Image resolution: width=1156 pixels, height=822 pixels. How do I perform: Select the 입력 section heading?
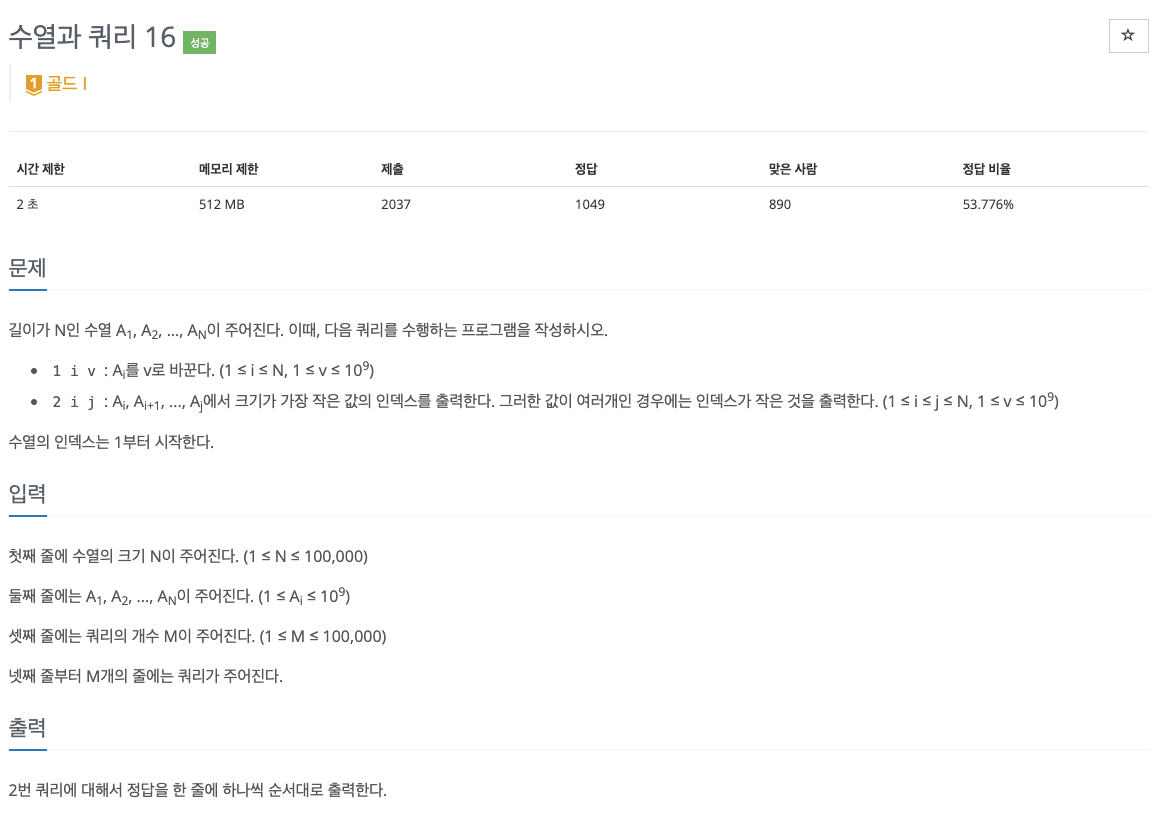[27, 494]
